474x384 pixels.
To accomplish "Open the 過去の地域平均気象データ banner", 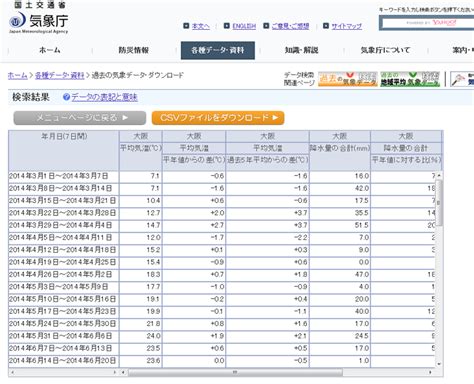I will pos(410,79).
